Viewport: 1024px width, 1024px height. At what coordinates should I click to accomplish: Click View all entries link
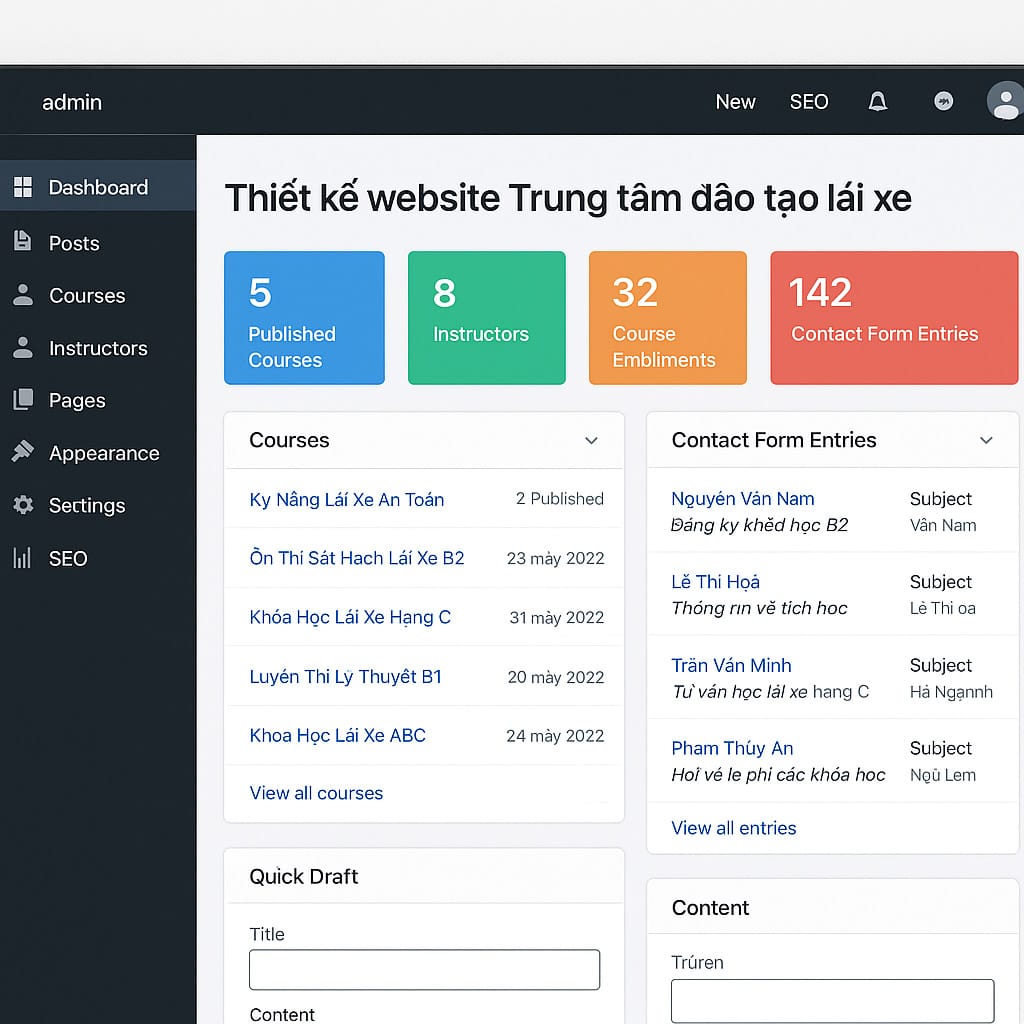pyautogui.click(x=733, y=828)
